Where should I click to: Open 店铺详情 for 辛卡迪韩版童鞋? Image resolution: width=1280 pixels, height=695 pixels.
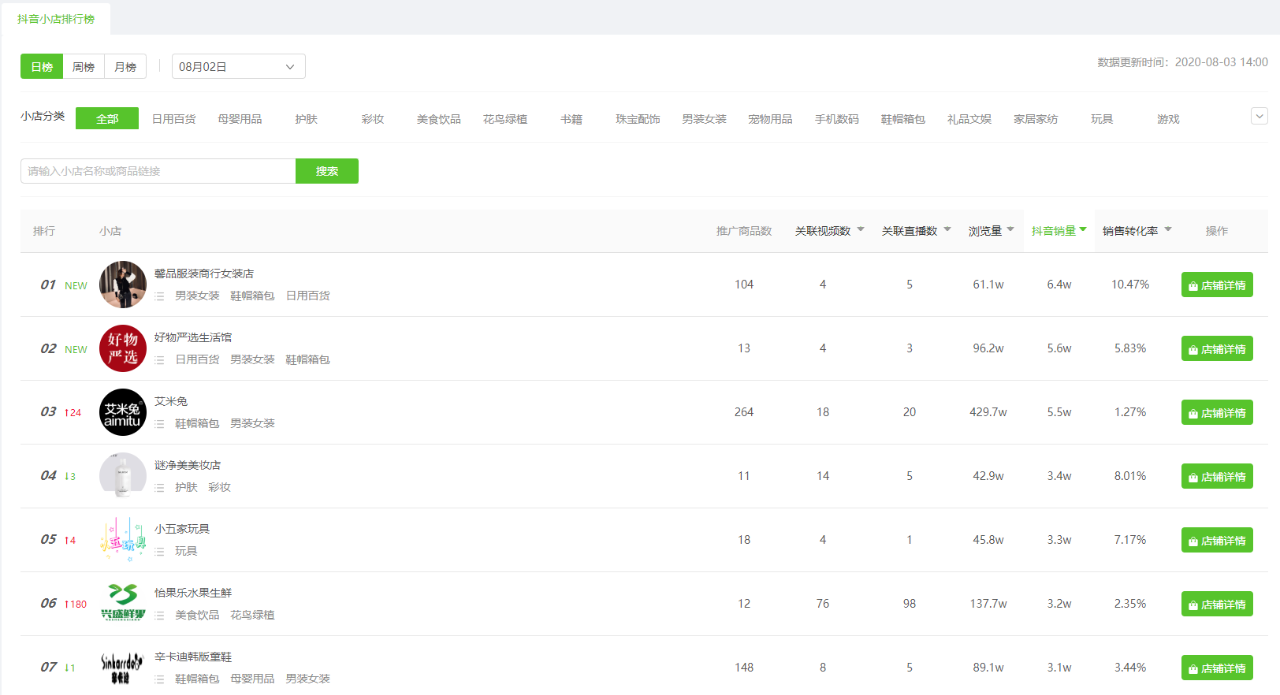tap(1217, 668)
